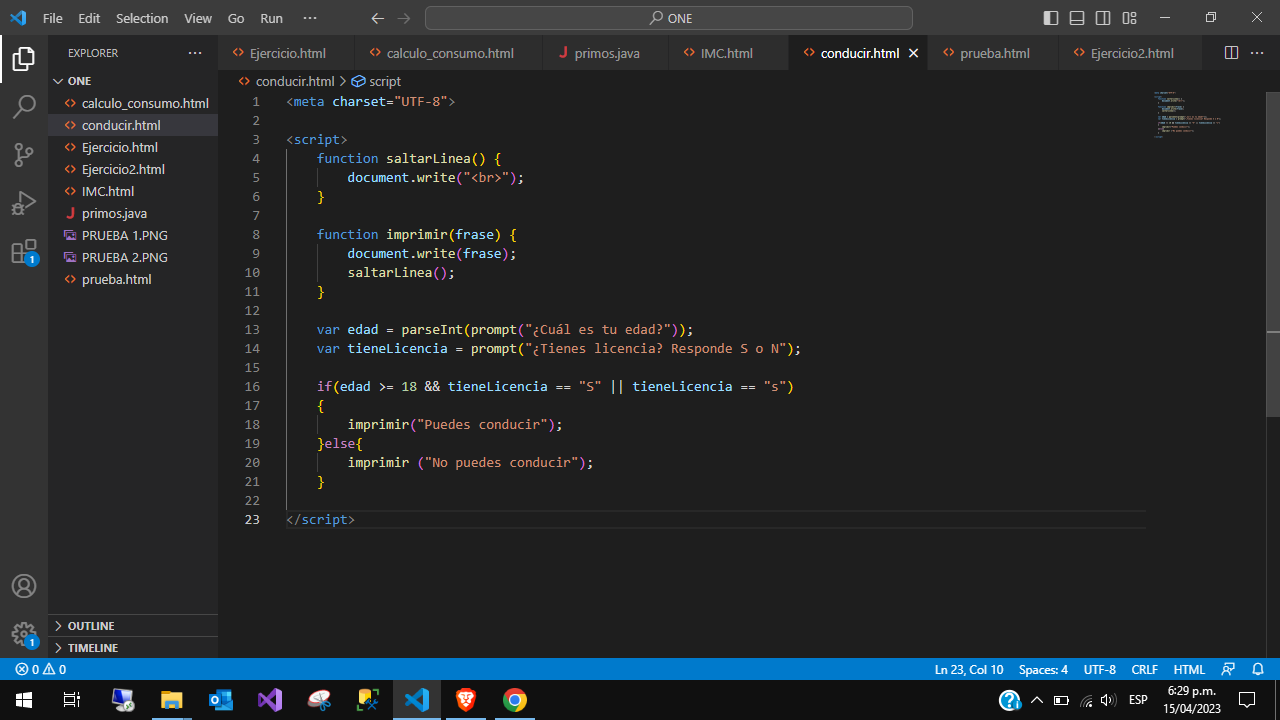Open PRUEBA 1.PNG in Explorer
Viewport: 1280px width, 720px height.
click(133, 235)
